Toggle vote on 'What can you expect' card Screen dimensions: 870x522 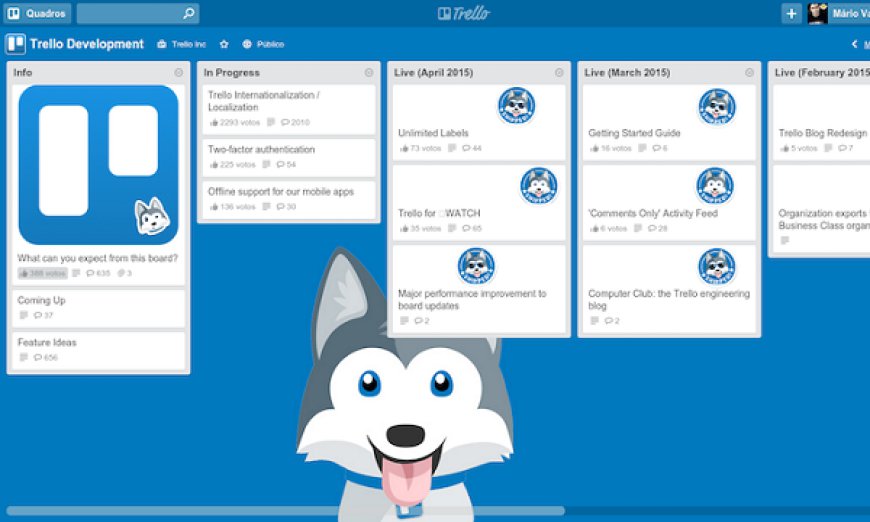click(x=43, y=273)
